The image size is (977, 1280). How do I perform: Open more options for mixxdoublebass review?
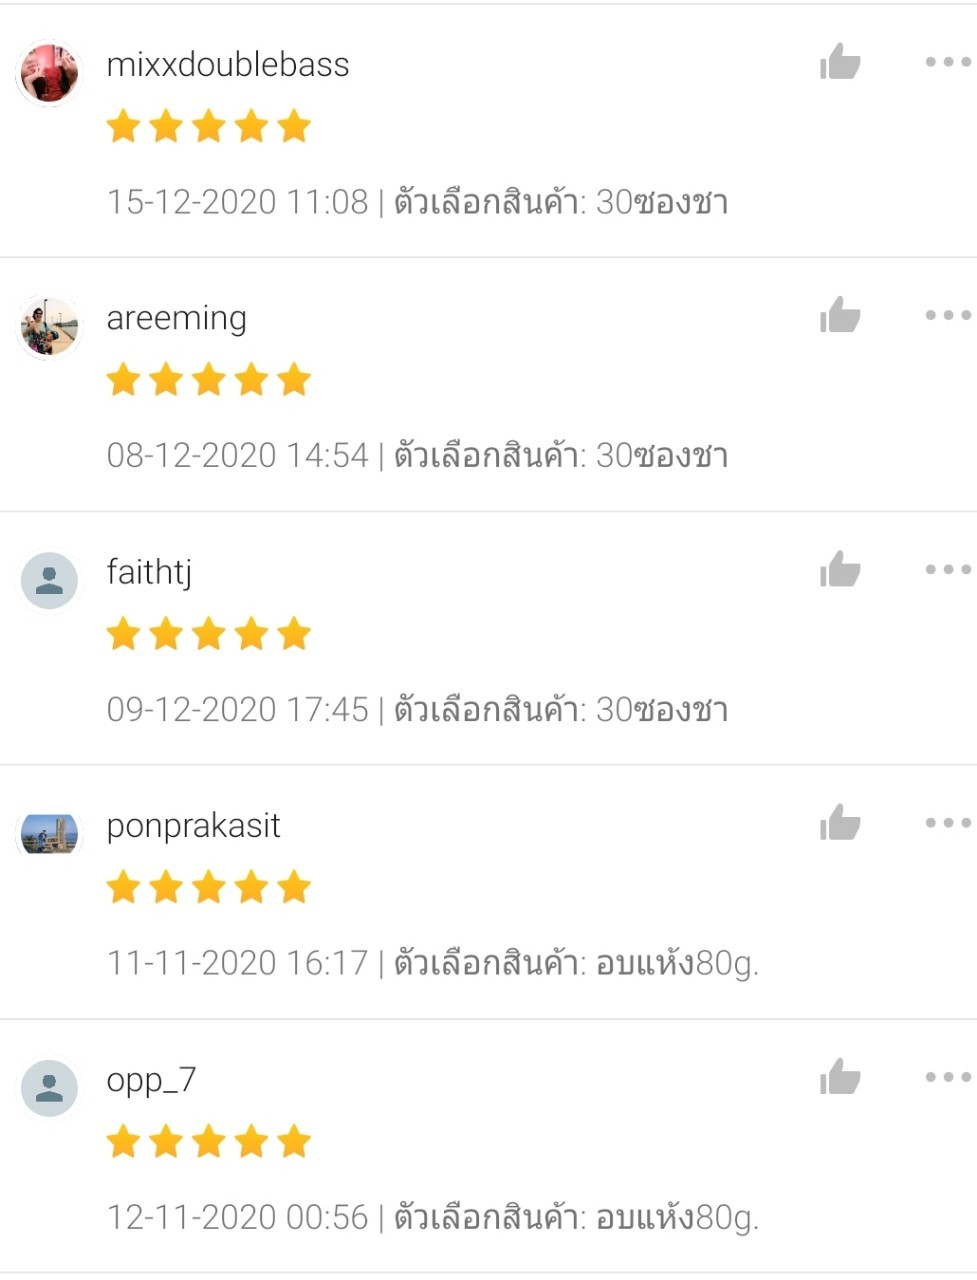coord(947,62)
